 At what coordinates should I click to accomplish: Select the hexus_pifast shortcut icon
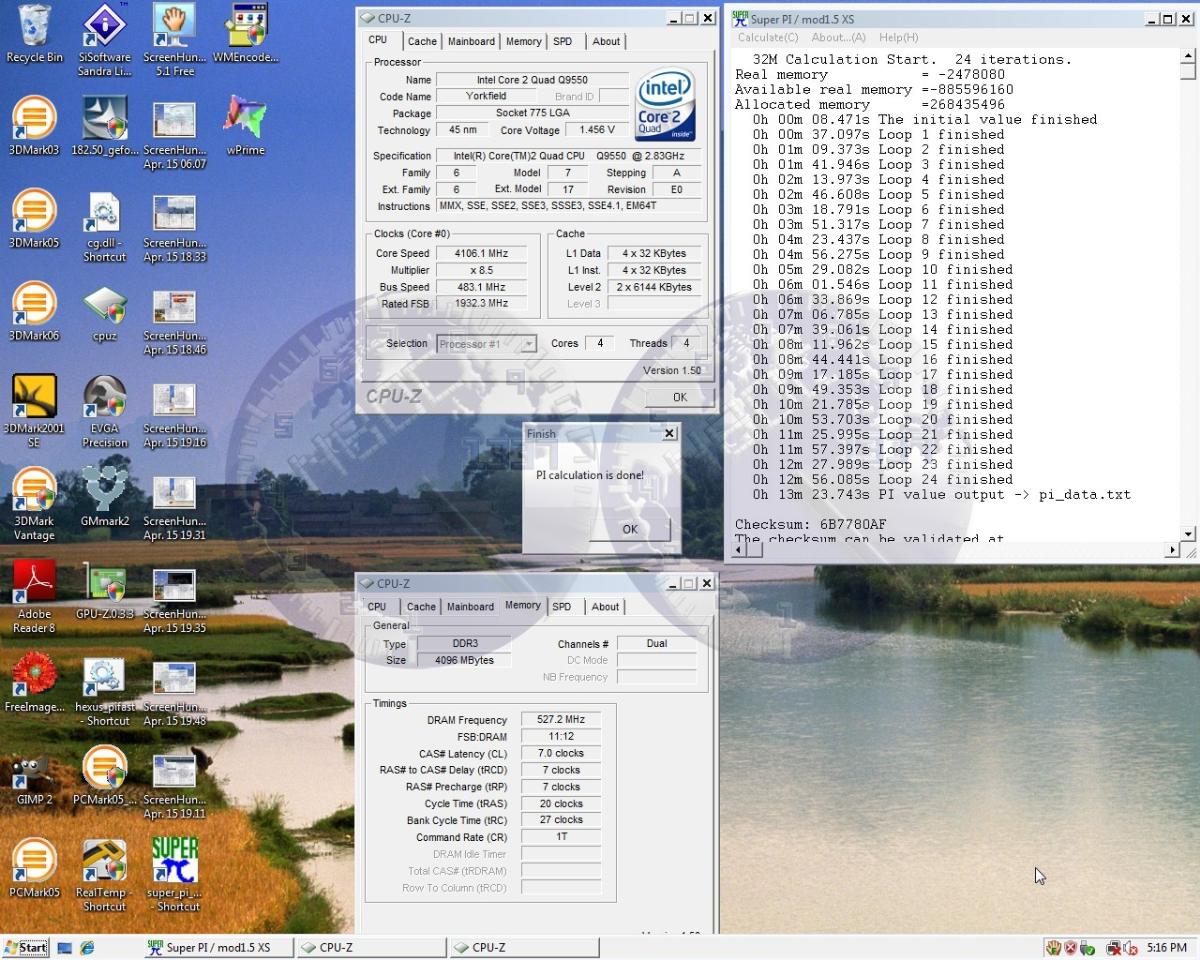[x=104, y=691]
